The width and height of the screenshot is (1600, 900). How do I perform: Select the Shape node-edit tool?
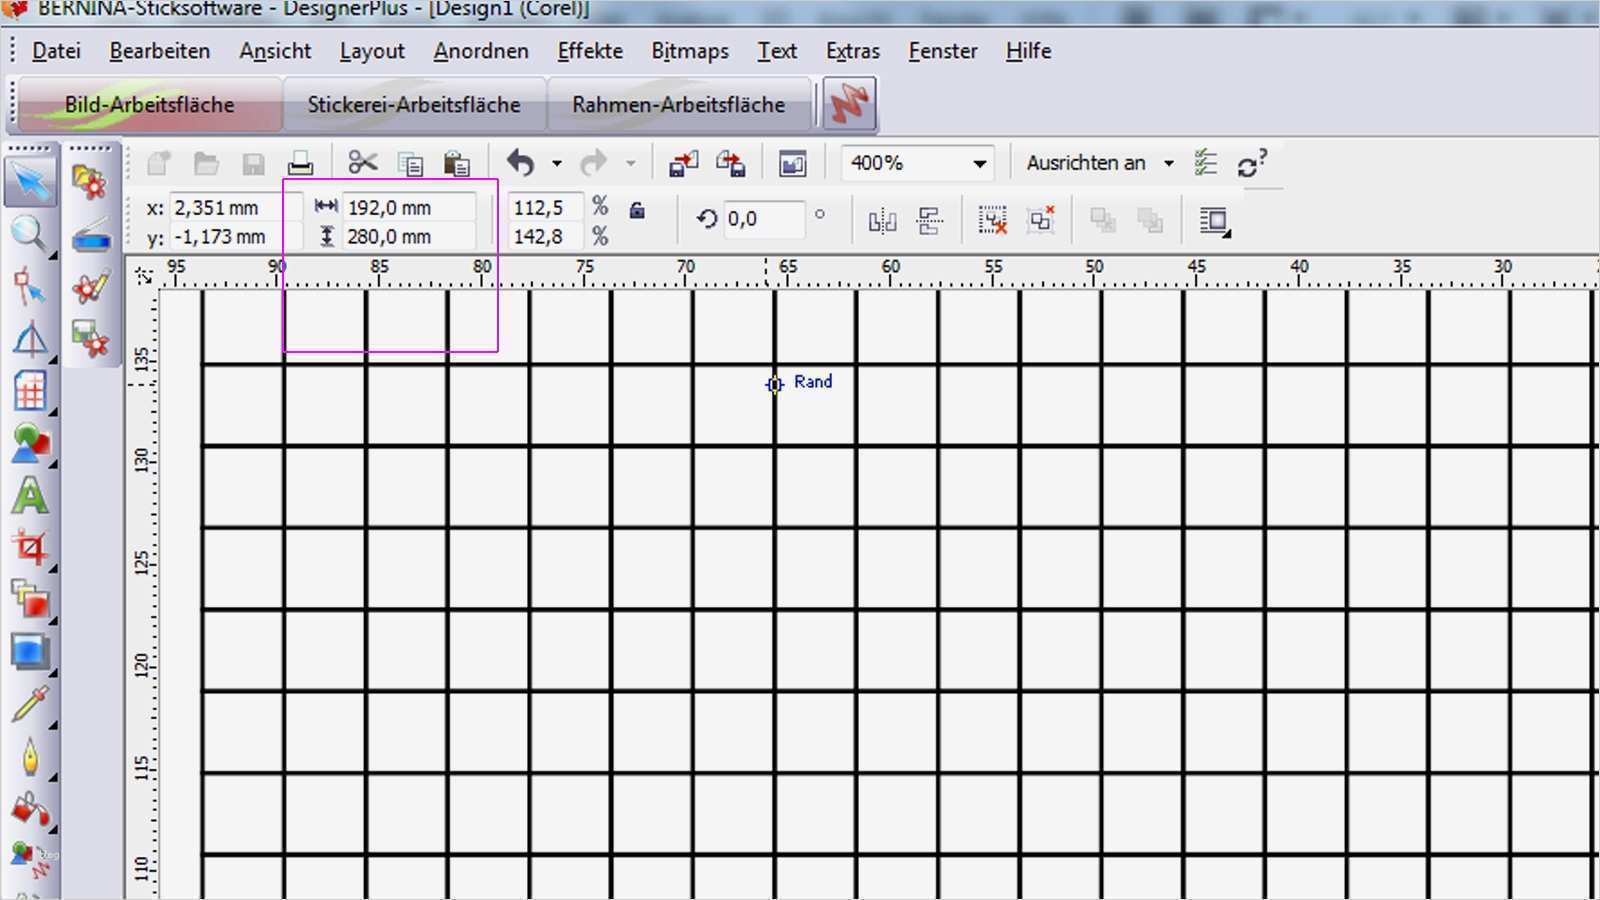(x=30, y=287)
